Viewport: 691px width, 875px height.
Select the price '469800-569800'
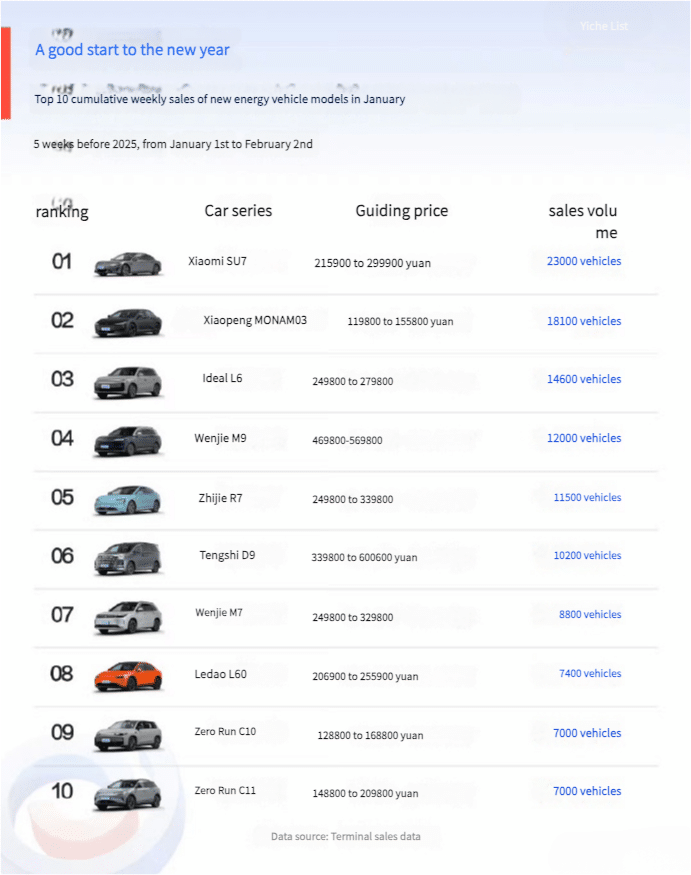(x=347, y=440)
